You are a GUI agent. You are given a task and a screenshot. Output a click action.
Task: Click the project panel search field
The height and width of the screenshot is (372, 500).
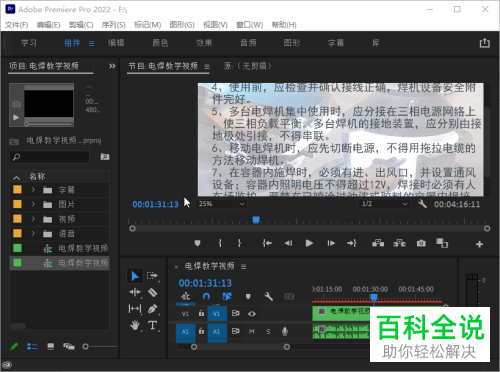point(50,157)
